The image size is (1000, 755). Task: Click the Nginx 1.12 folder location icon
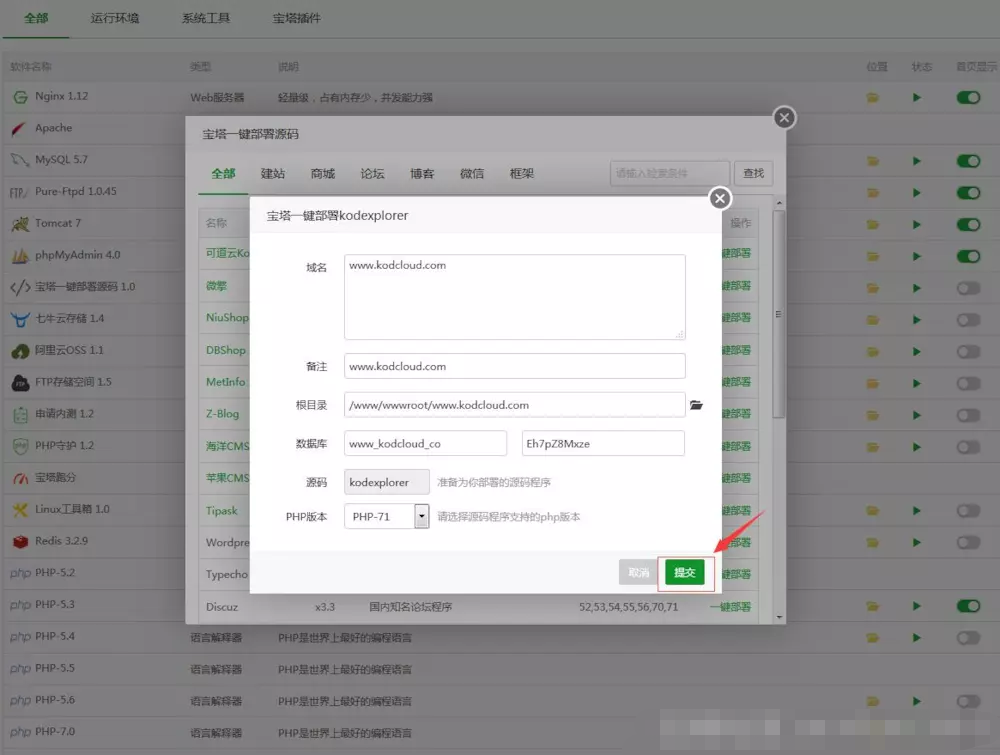[872, 98]
